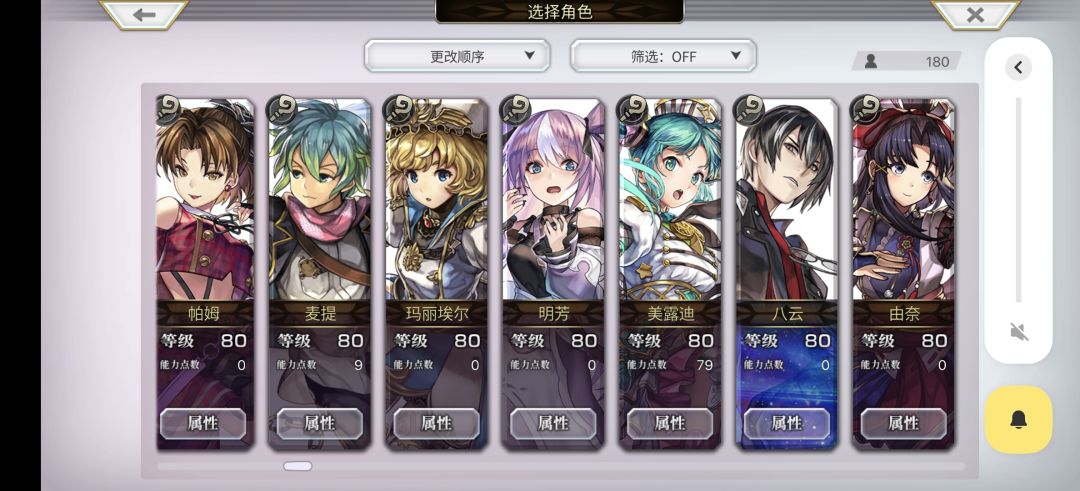The height and width of the screenshot is (491, 1080).
Task: Click the rarity badge icon on 八云's card
Action: pyautogui.click(x=749, y=109)
